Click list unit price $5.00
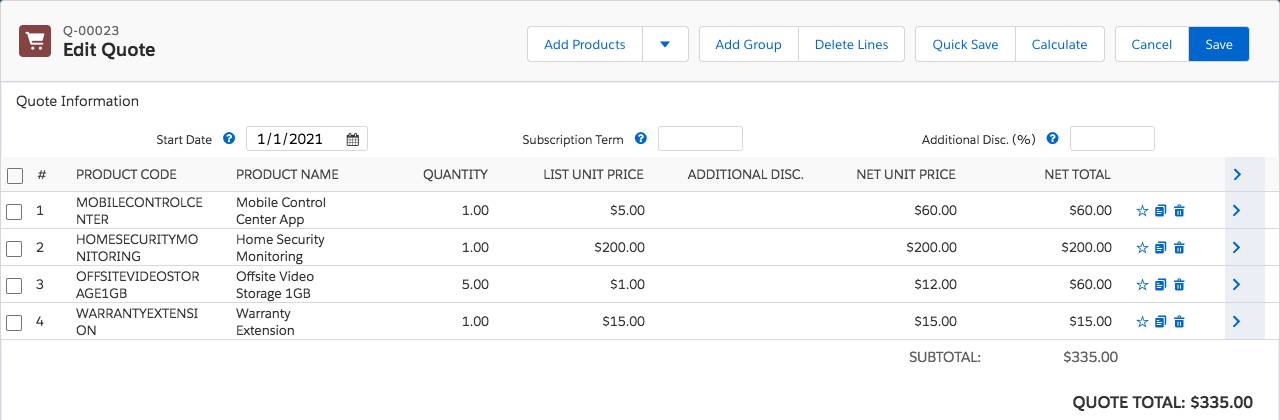 [627, 211]
